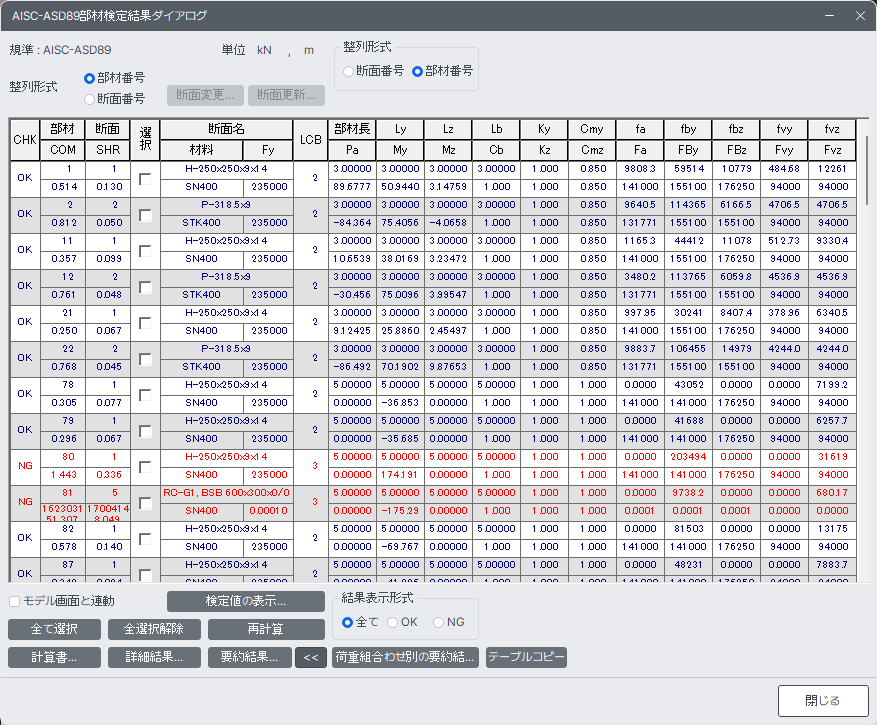Screen dimensions: 877x725
Task: Click the 断面名 column header
Action: (x=227, y=129)
